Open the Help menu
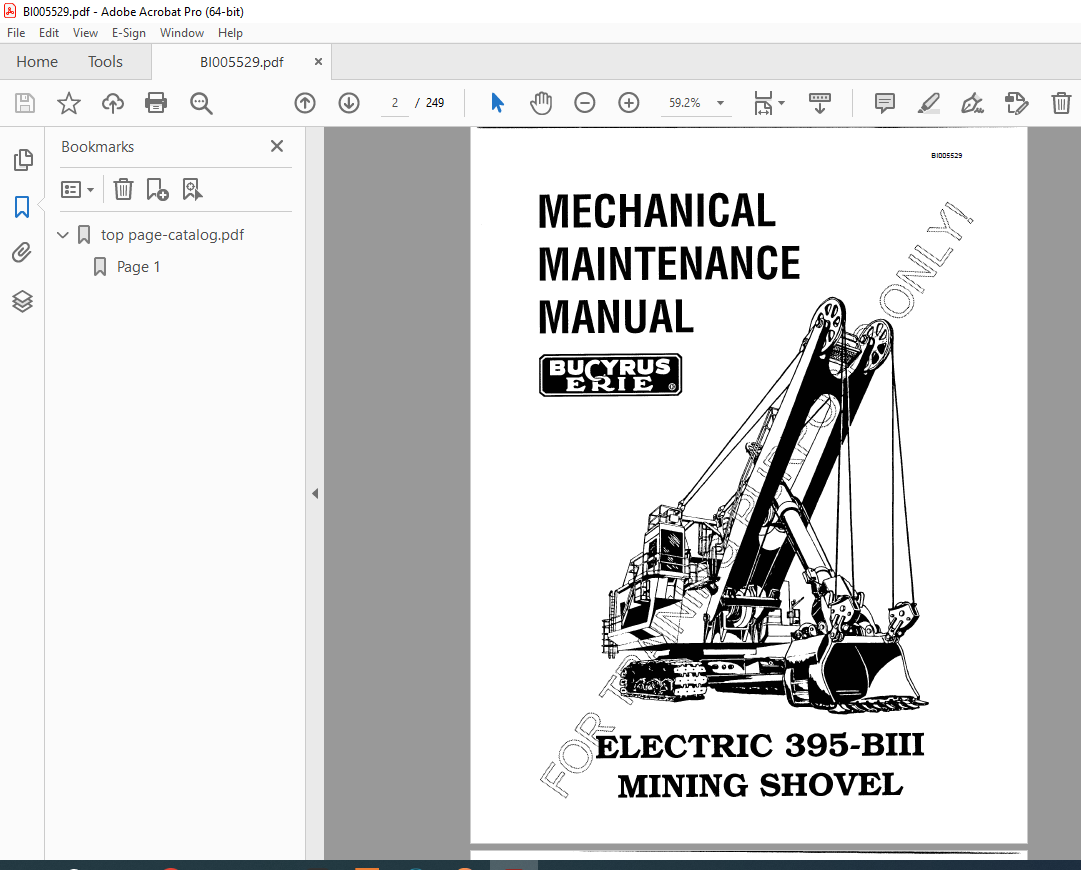The width and height of the screenshot is (1081, 870). point(230,33)
